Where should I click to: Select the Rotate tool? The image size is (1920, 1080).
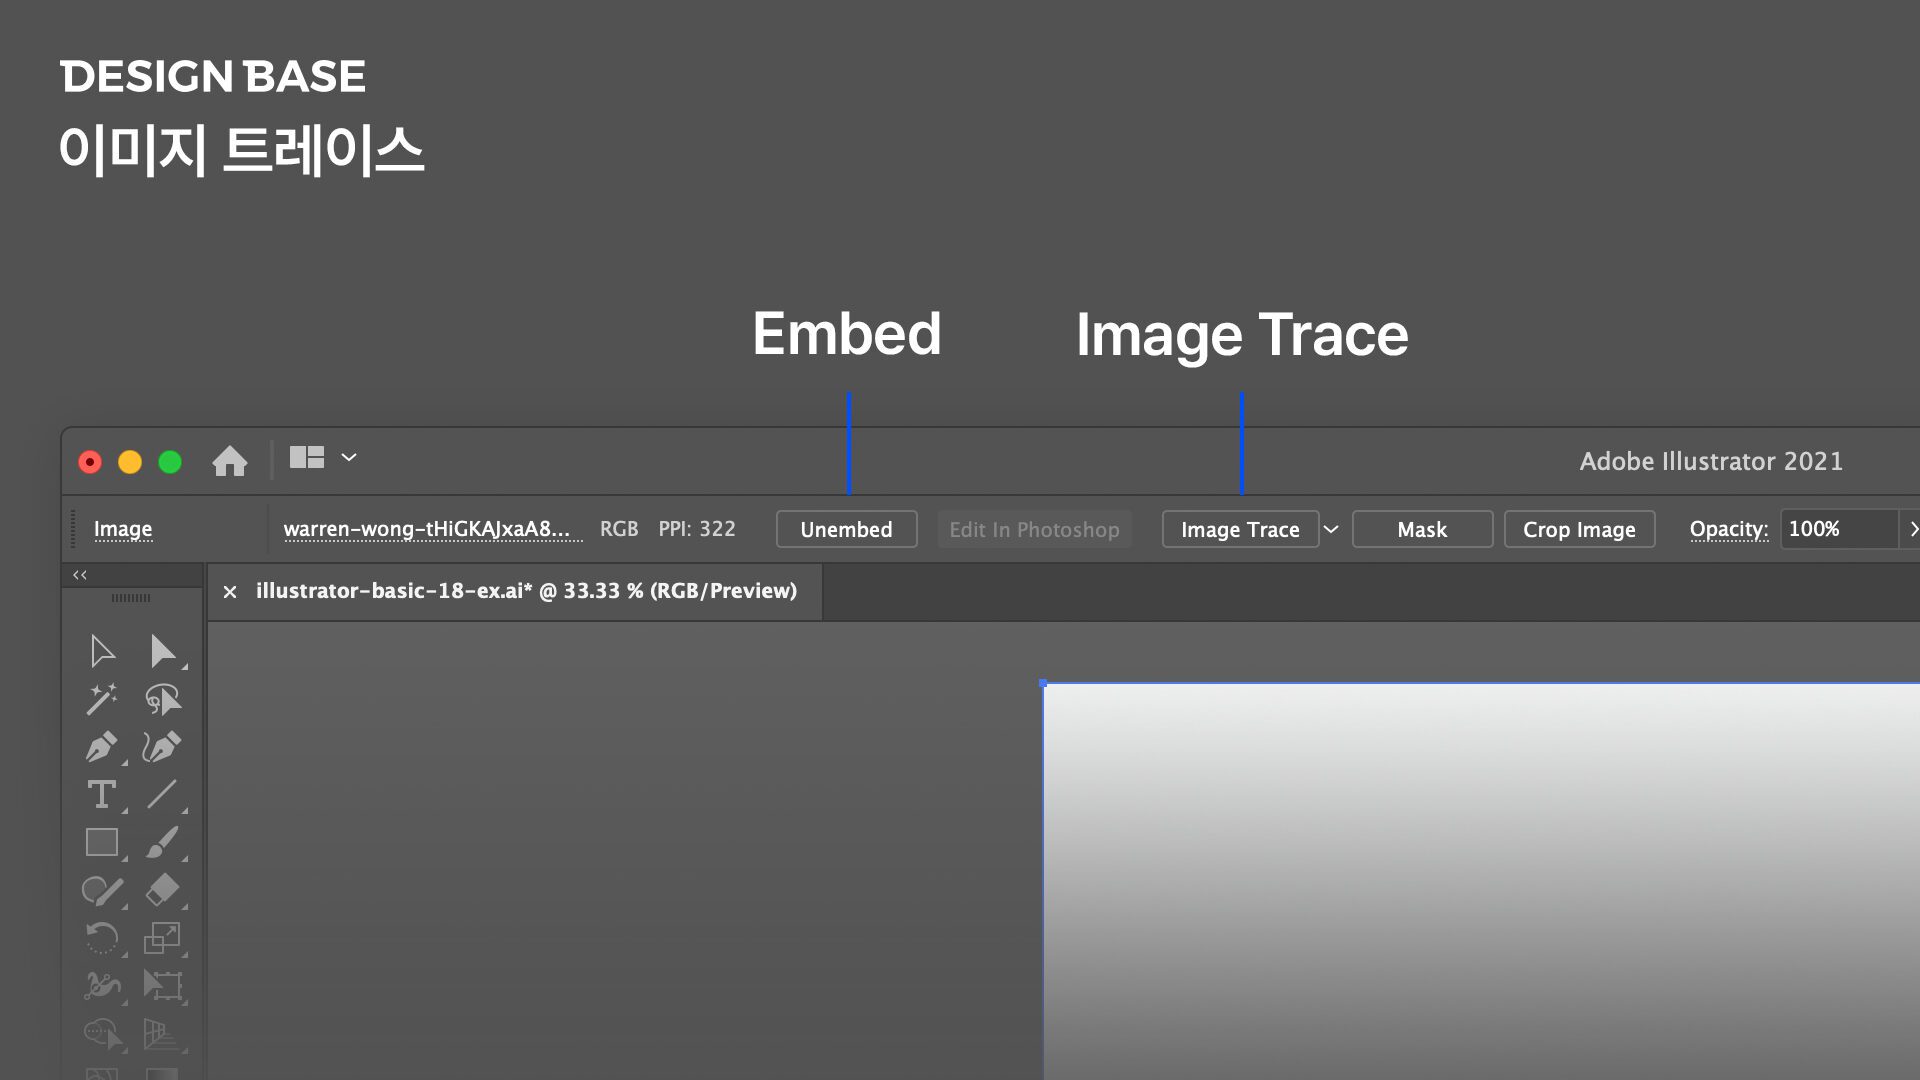pyautogui.click(x=102, y=938)
